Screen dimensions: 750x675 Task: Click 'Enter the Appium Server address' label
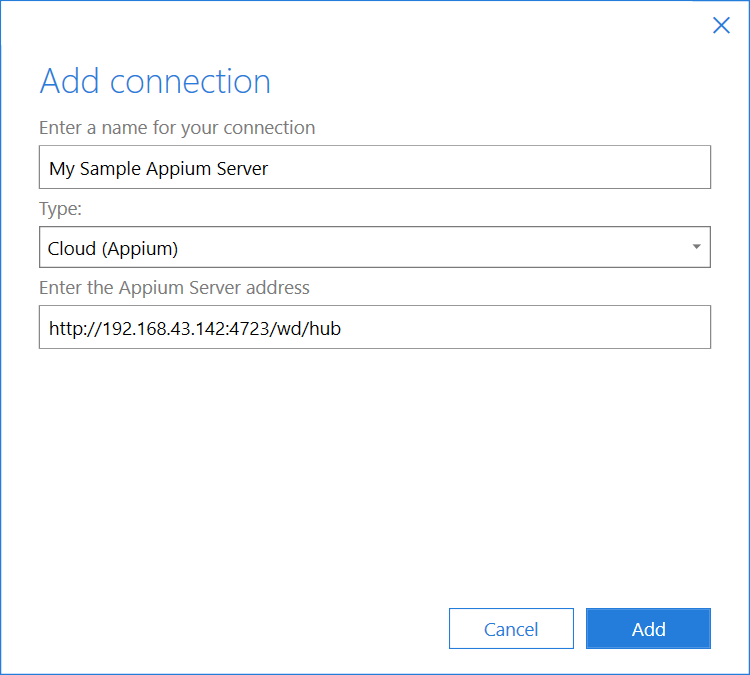[x=174, y=288]
